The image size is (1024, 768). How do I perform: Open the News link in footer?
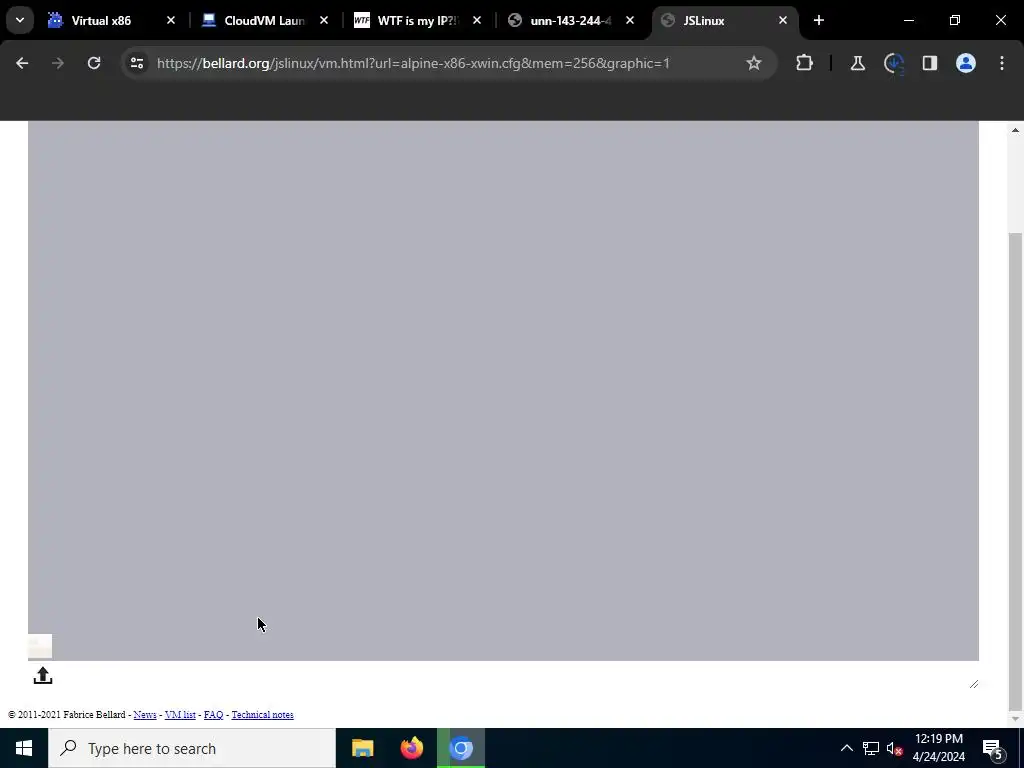[145, 714]
